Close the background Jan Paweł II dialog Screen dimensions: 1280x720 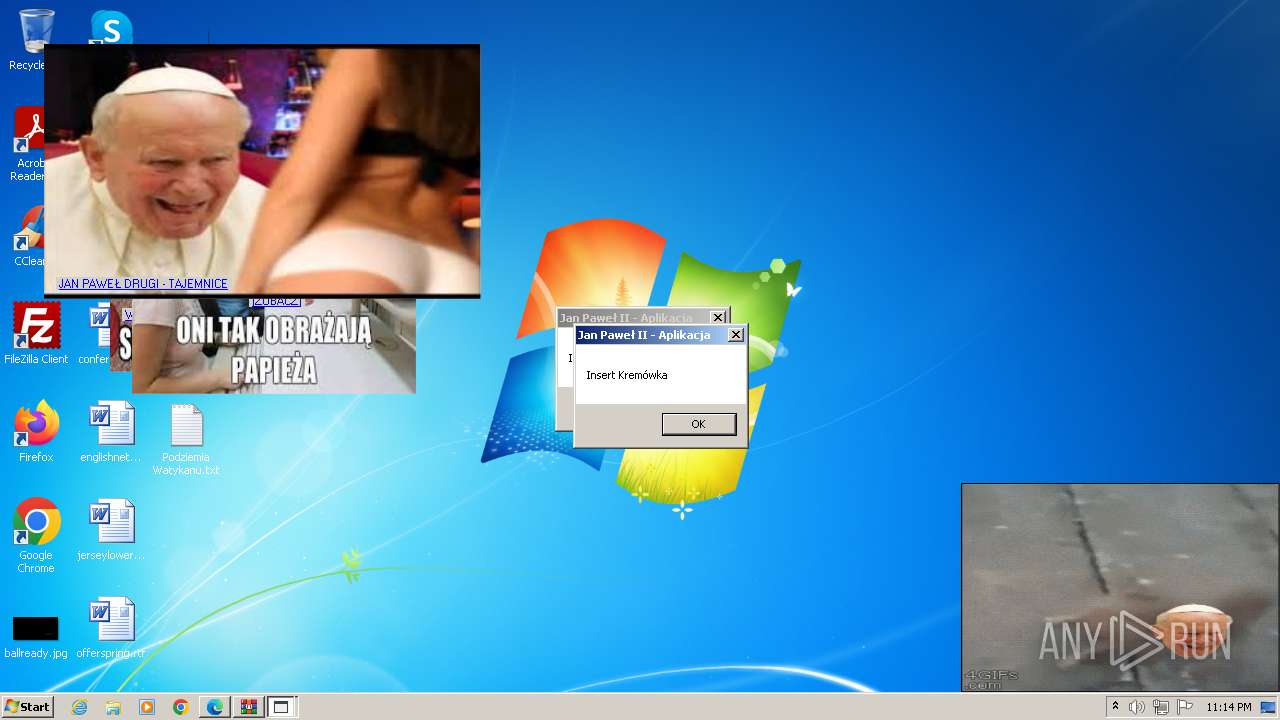pyautogui.click(x=718, y=317)
